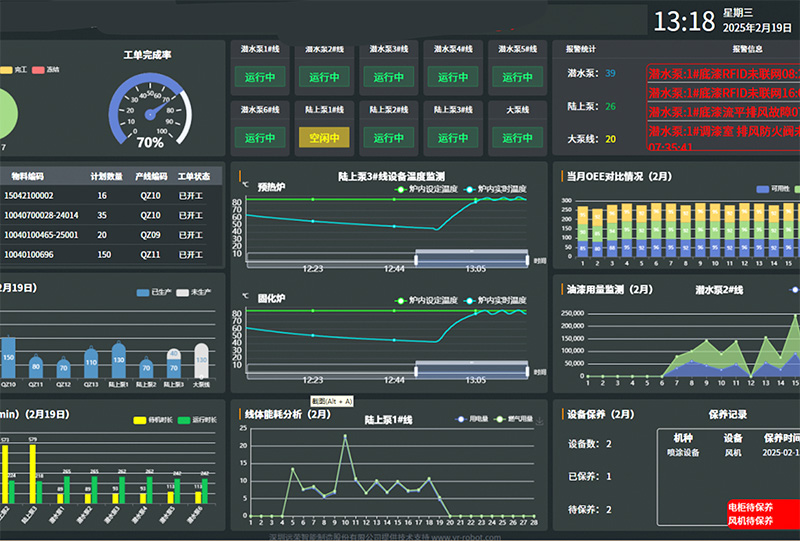Toggle 用电量 legend in energy chart
This screenshot has width=800, height=541.
pos(471,419)
